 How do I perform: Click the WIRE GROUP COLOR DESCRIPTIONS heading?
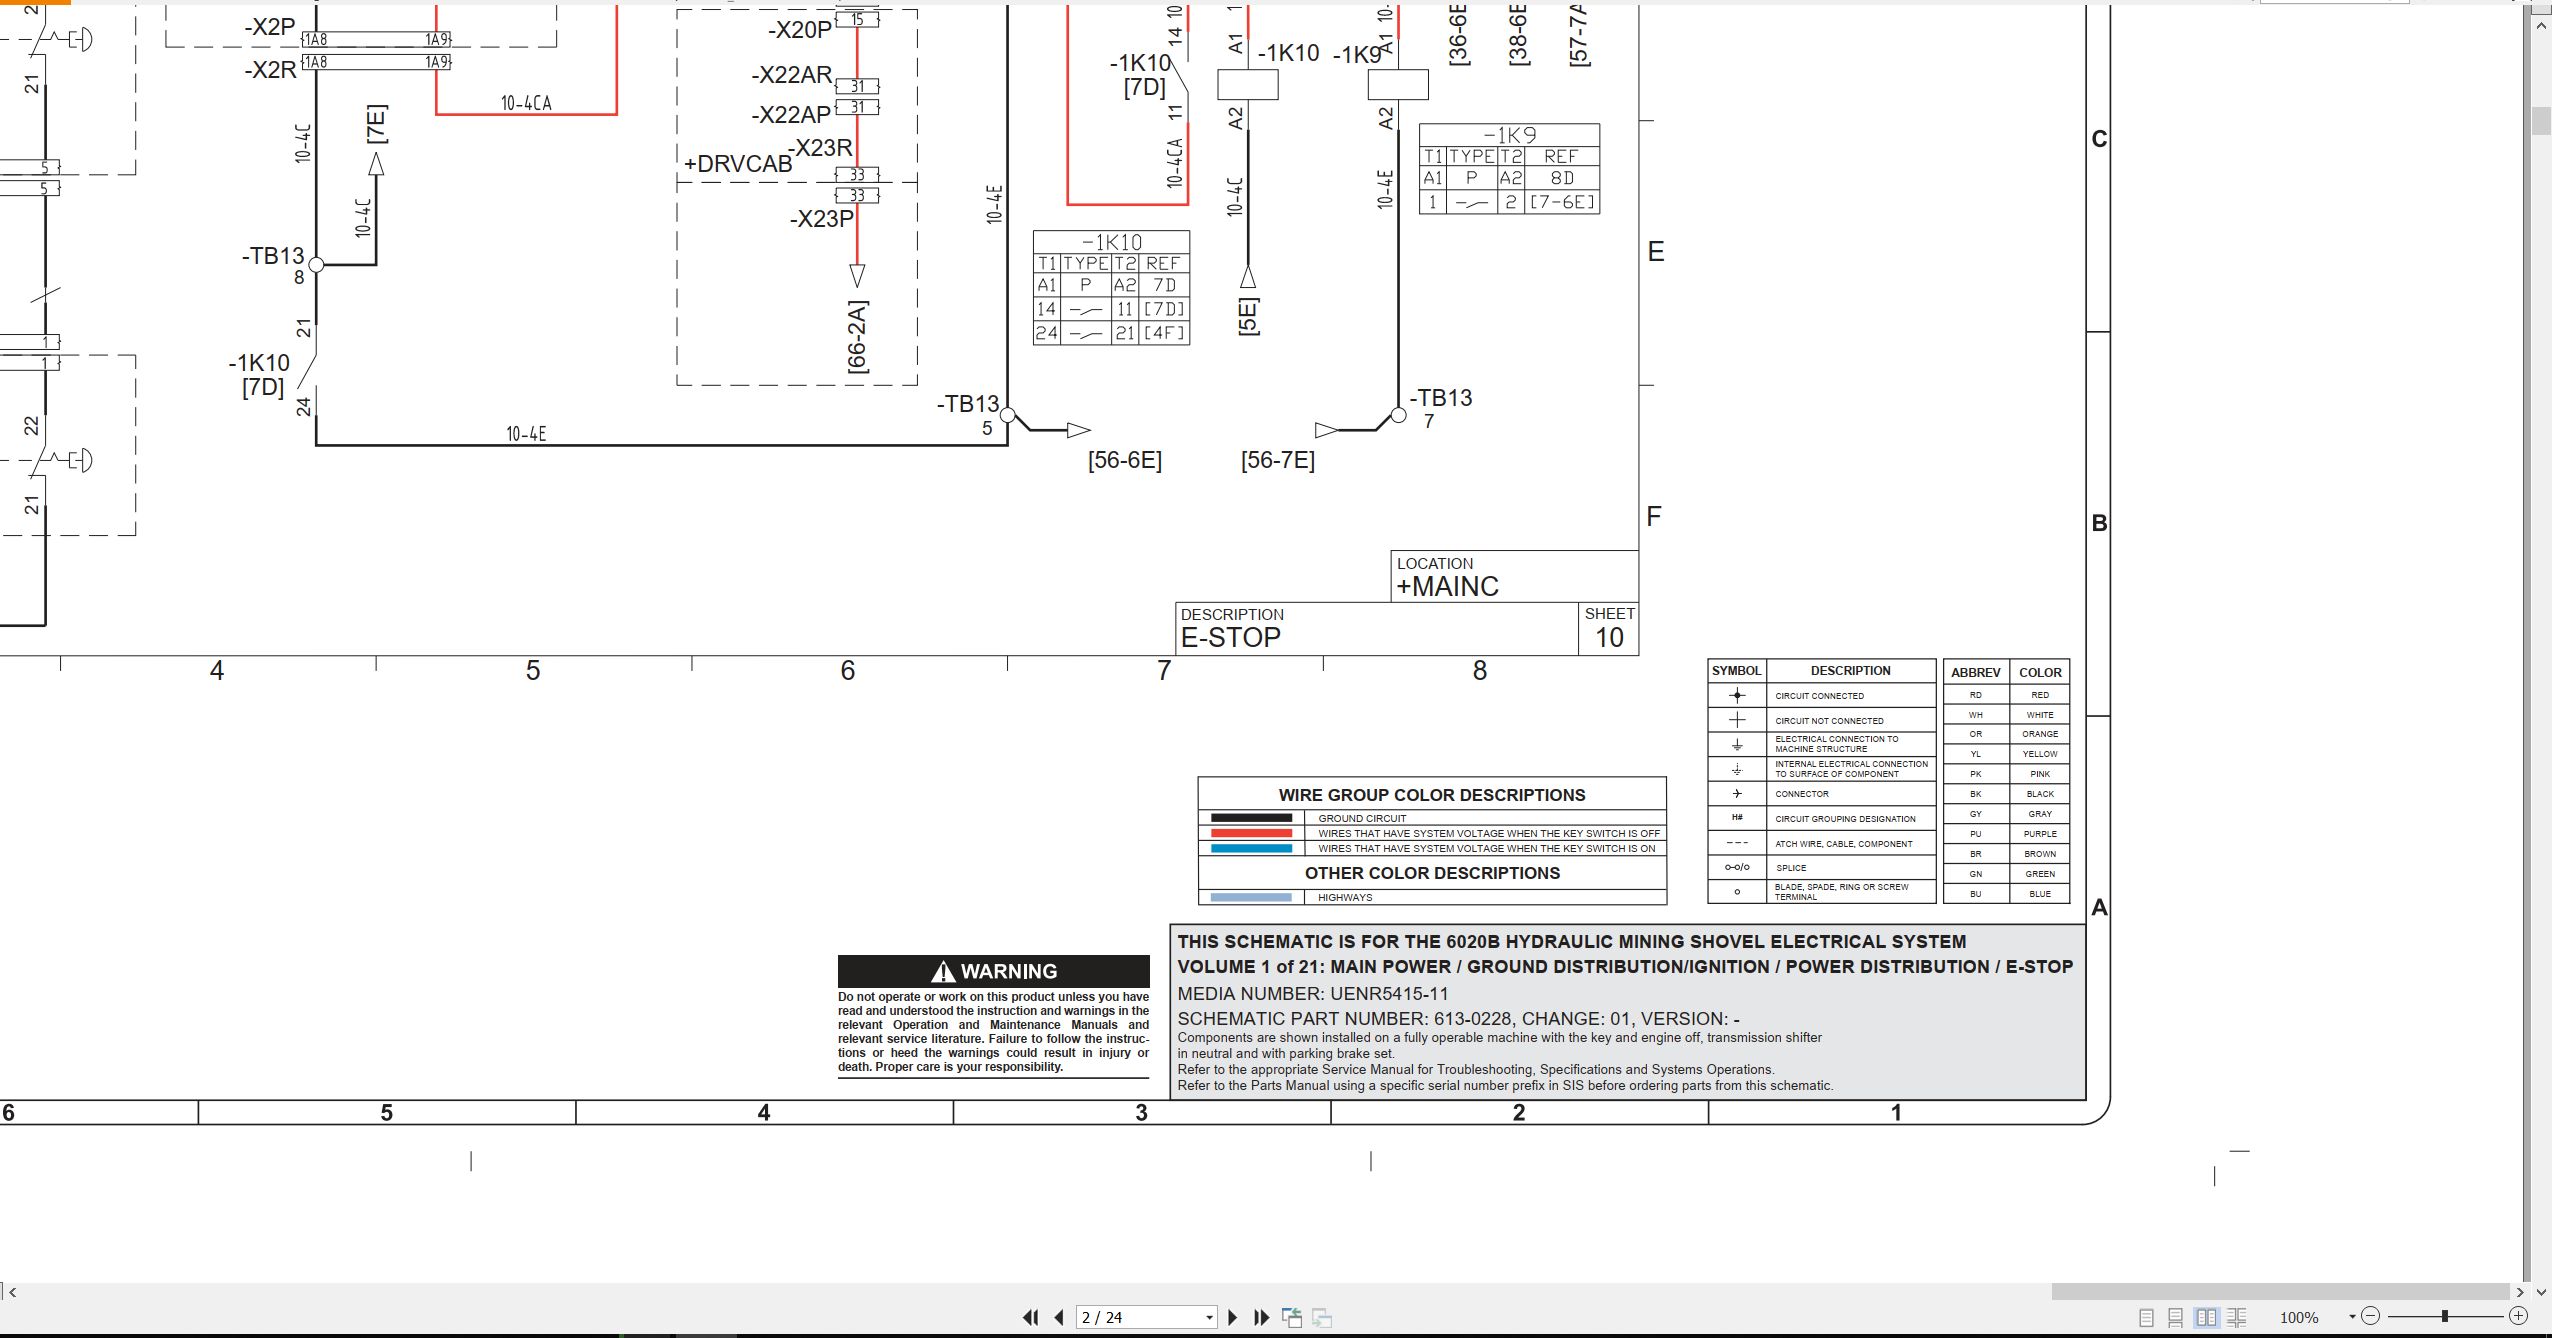click(1432, 795)
